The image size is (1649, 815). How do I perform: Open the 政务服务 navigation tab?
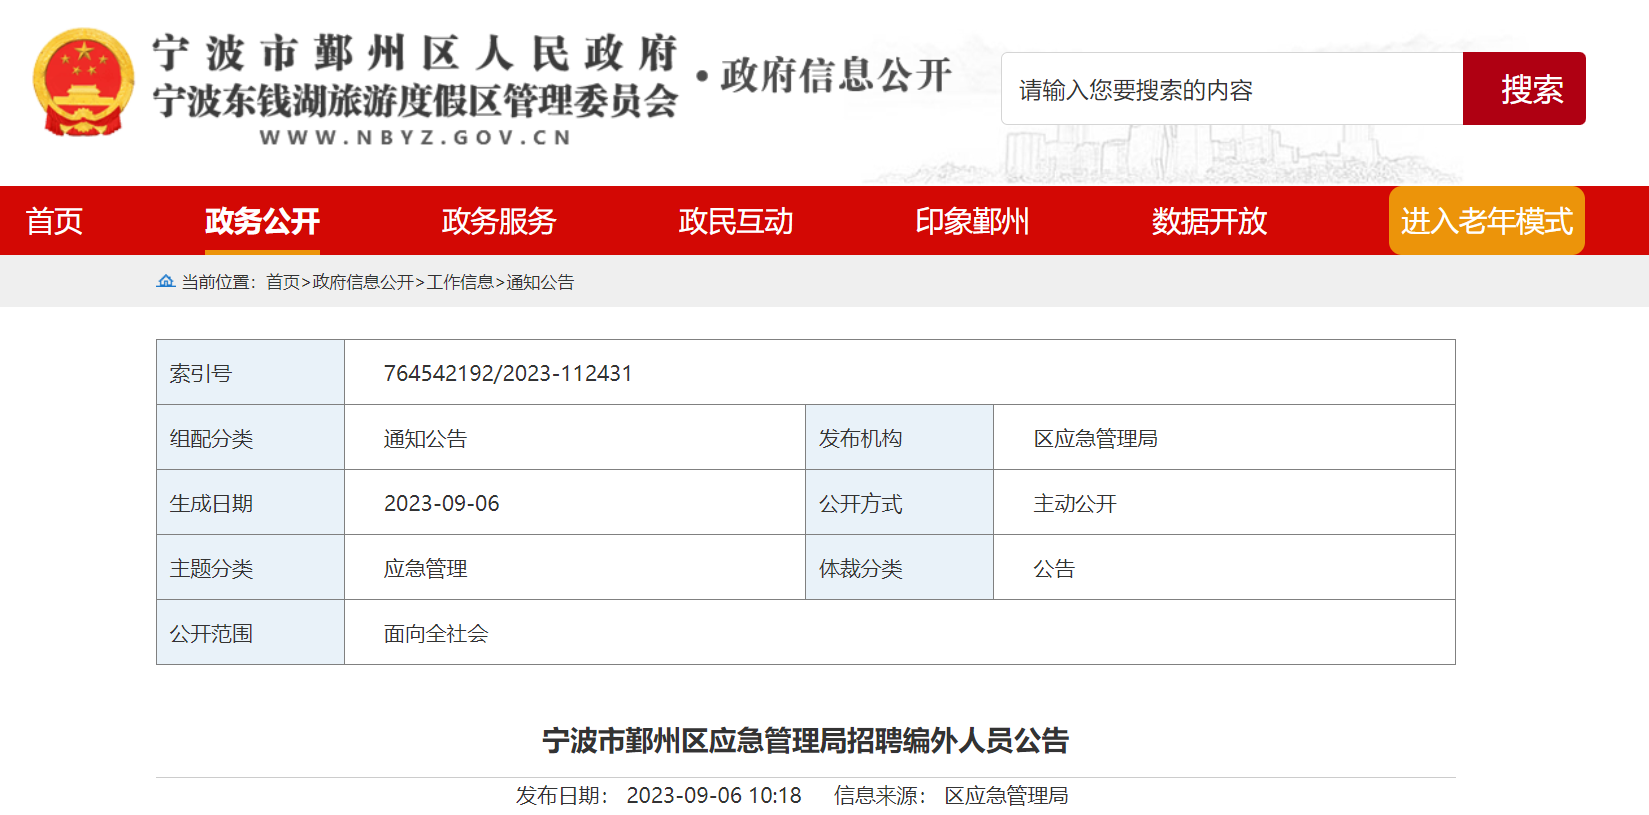pos(499,221)
